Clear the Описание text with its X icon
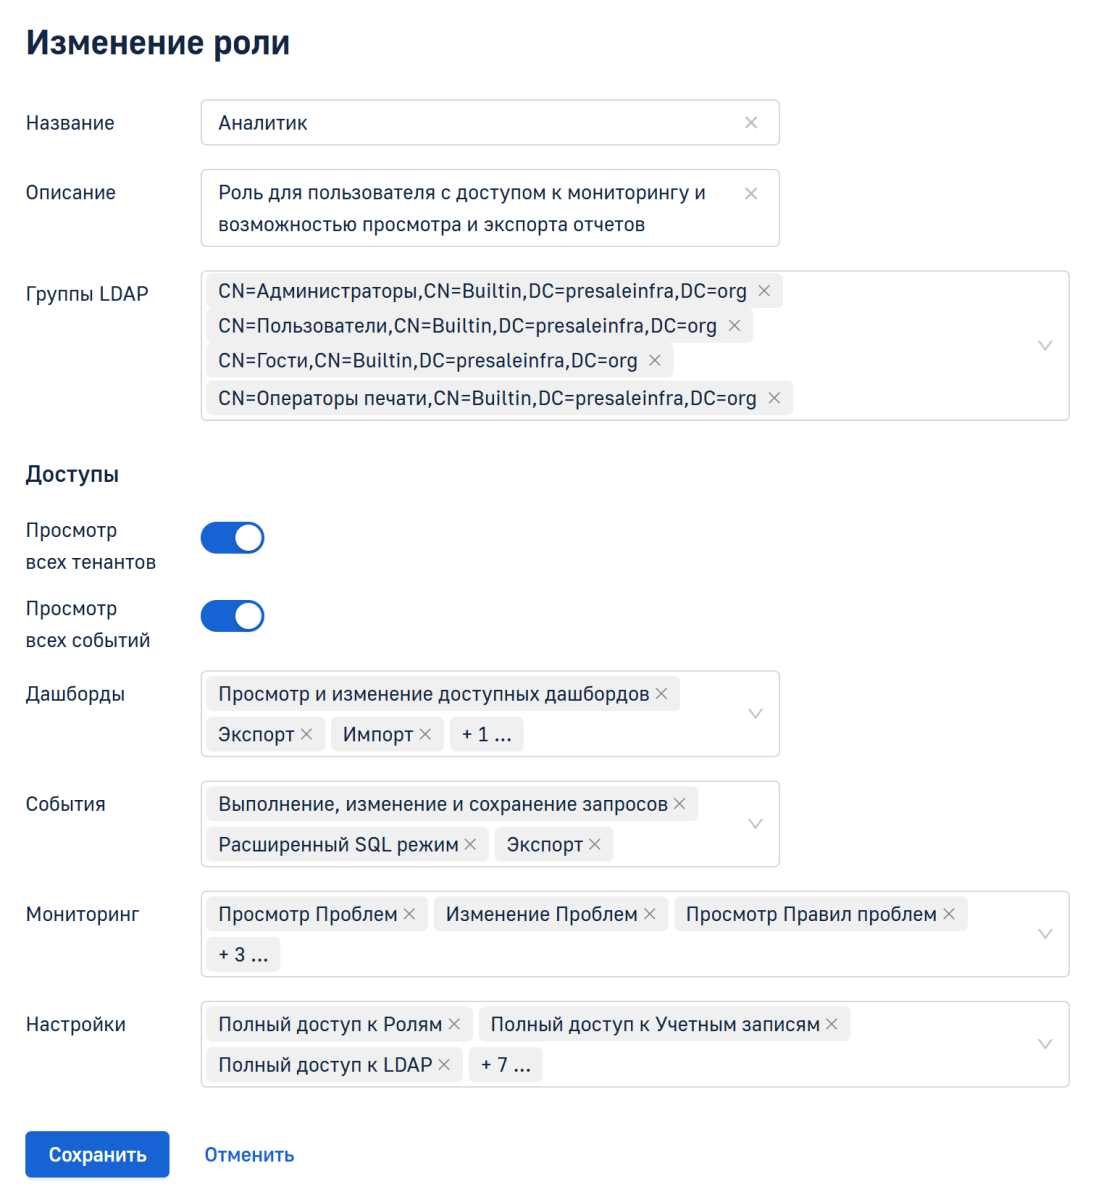This screenshot has height=1200, width=1096. pyautogui.click(x=751, y=194)
